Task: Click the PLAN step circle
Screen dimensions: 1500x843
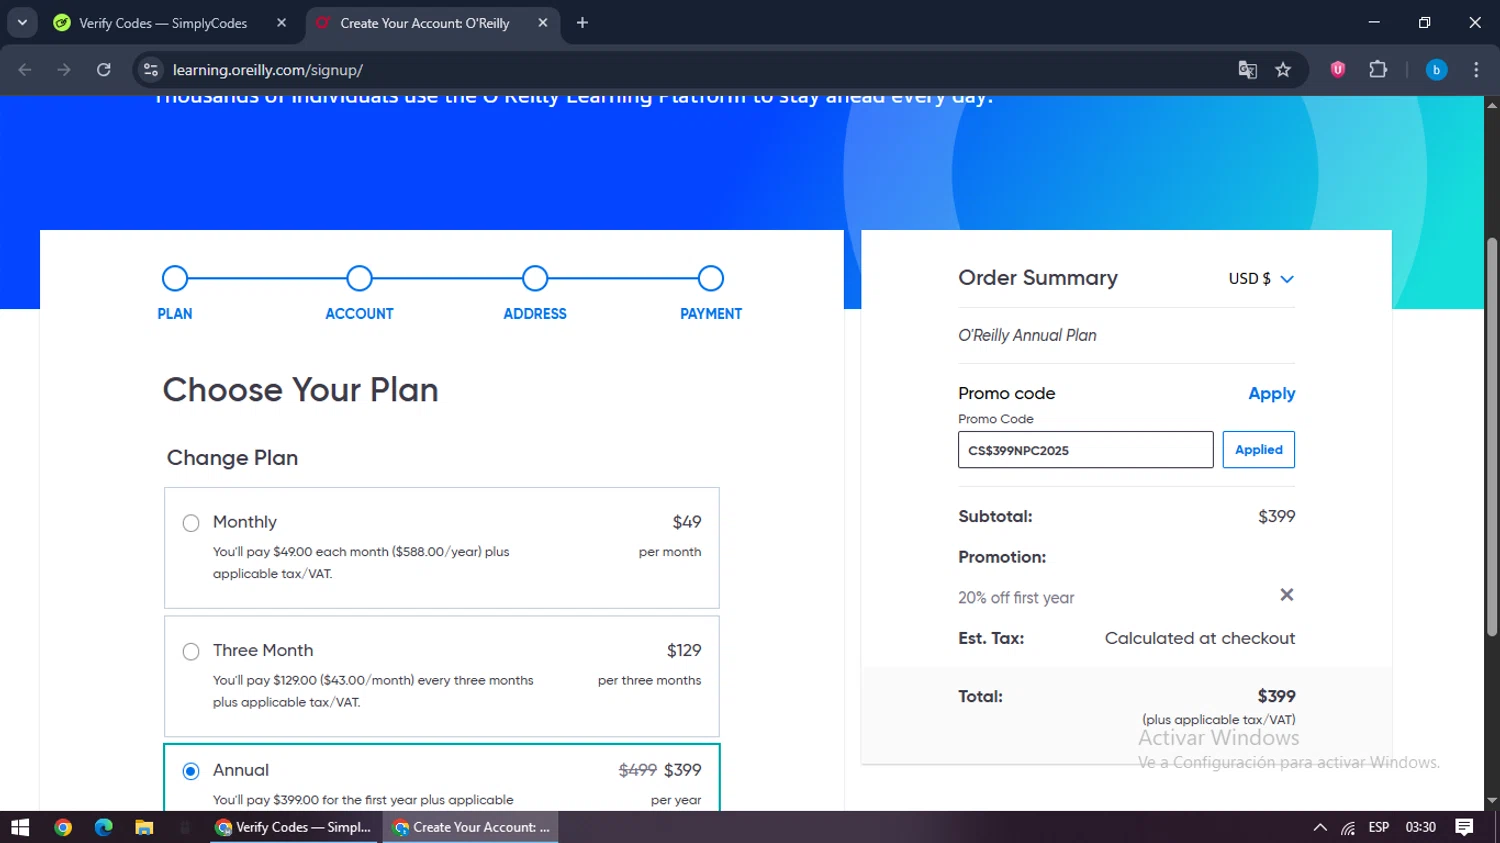Action: point(175,278)
